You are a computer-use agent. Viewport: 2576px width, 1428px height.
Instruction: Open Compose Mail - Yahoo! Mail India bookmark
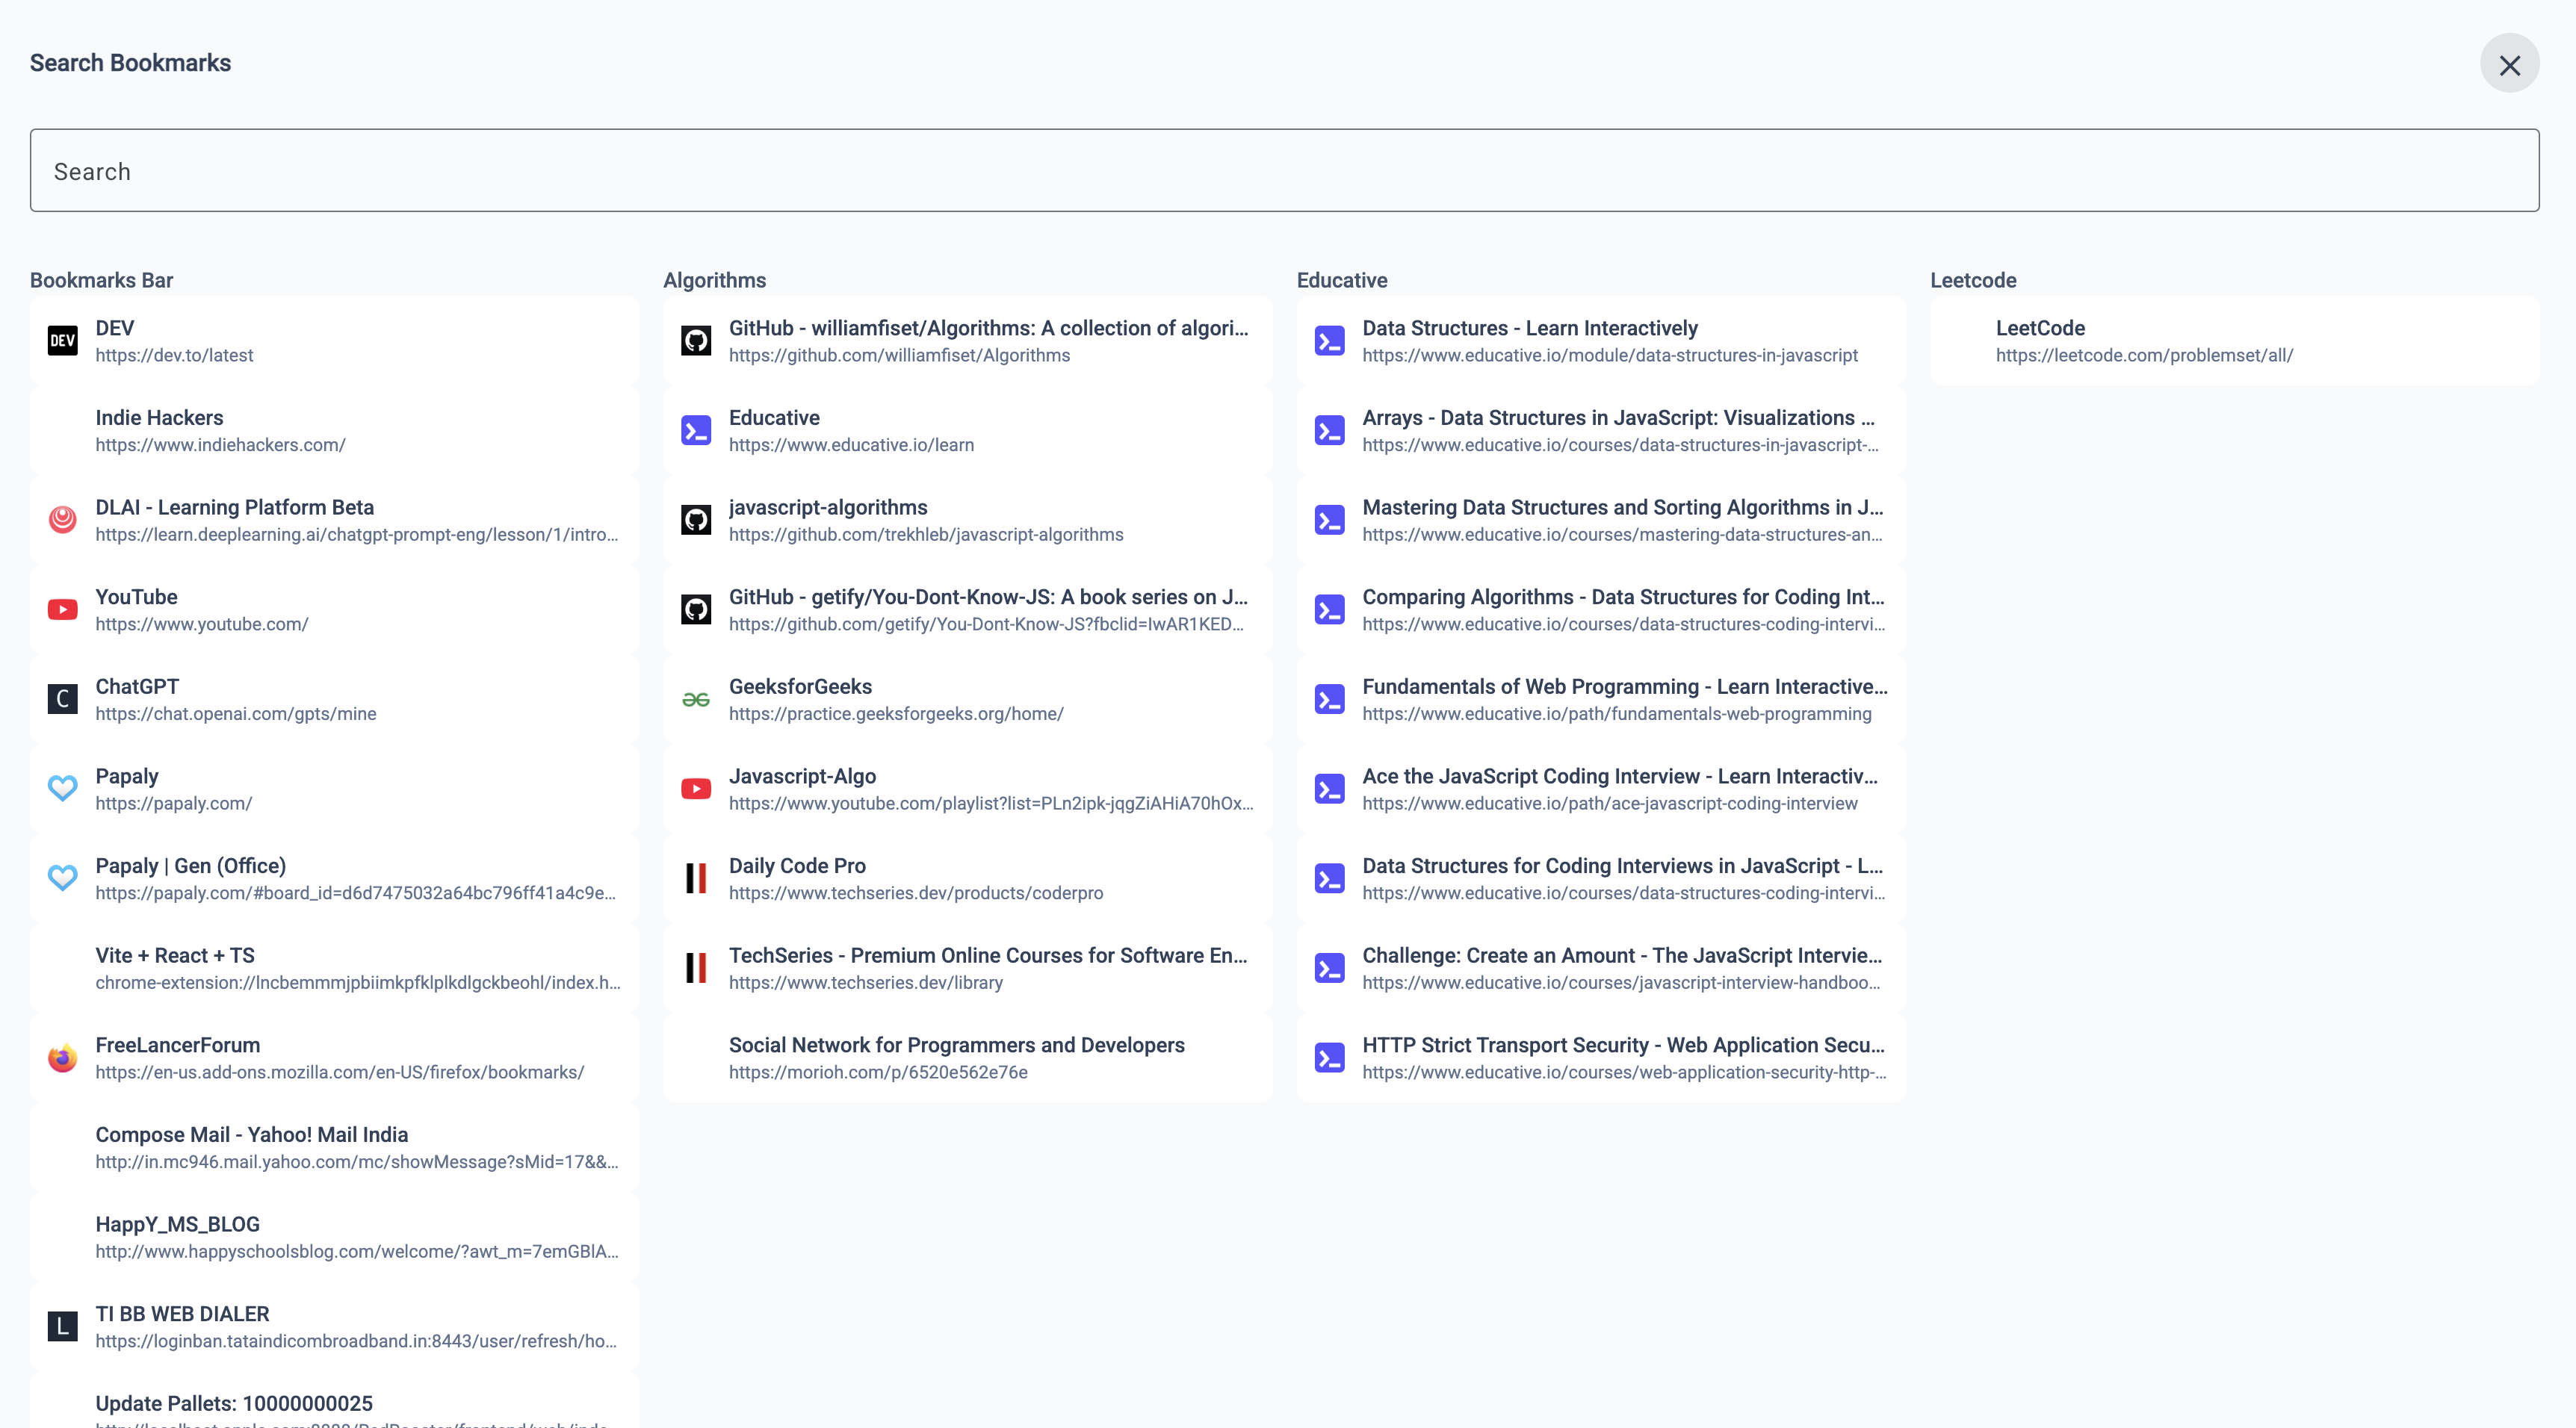point(334,1147)
